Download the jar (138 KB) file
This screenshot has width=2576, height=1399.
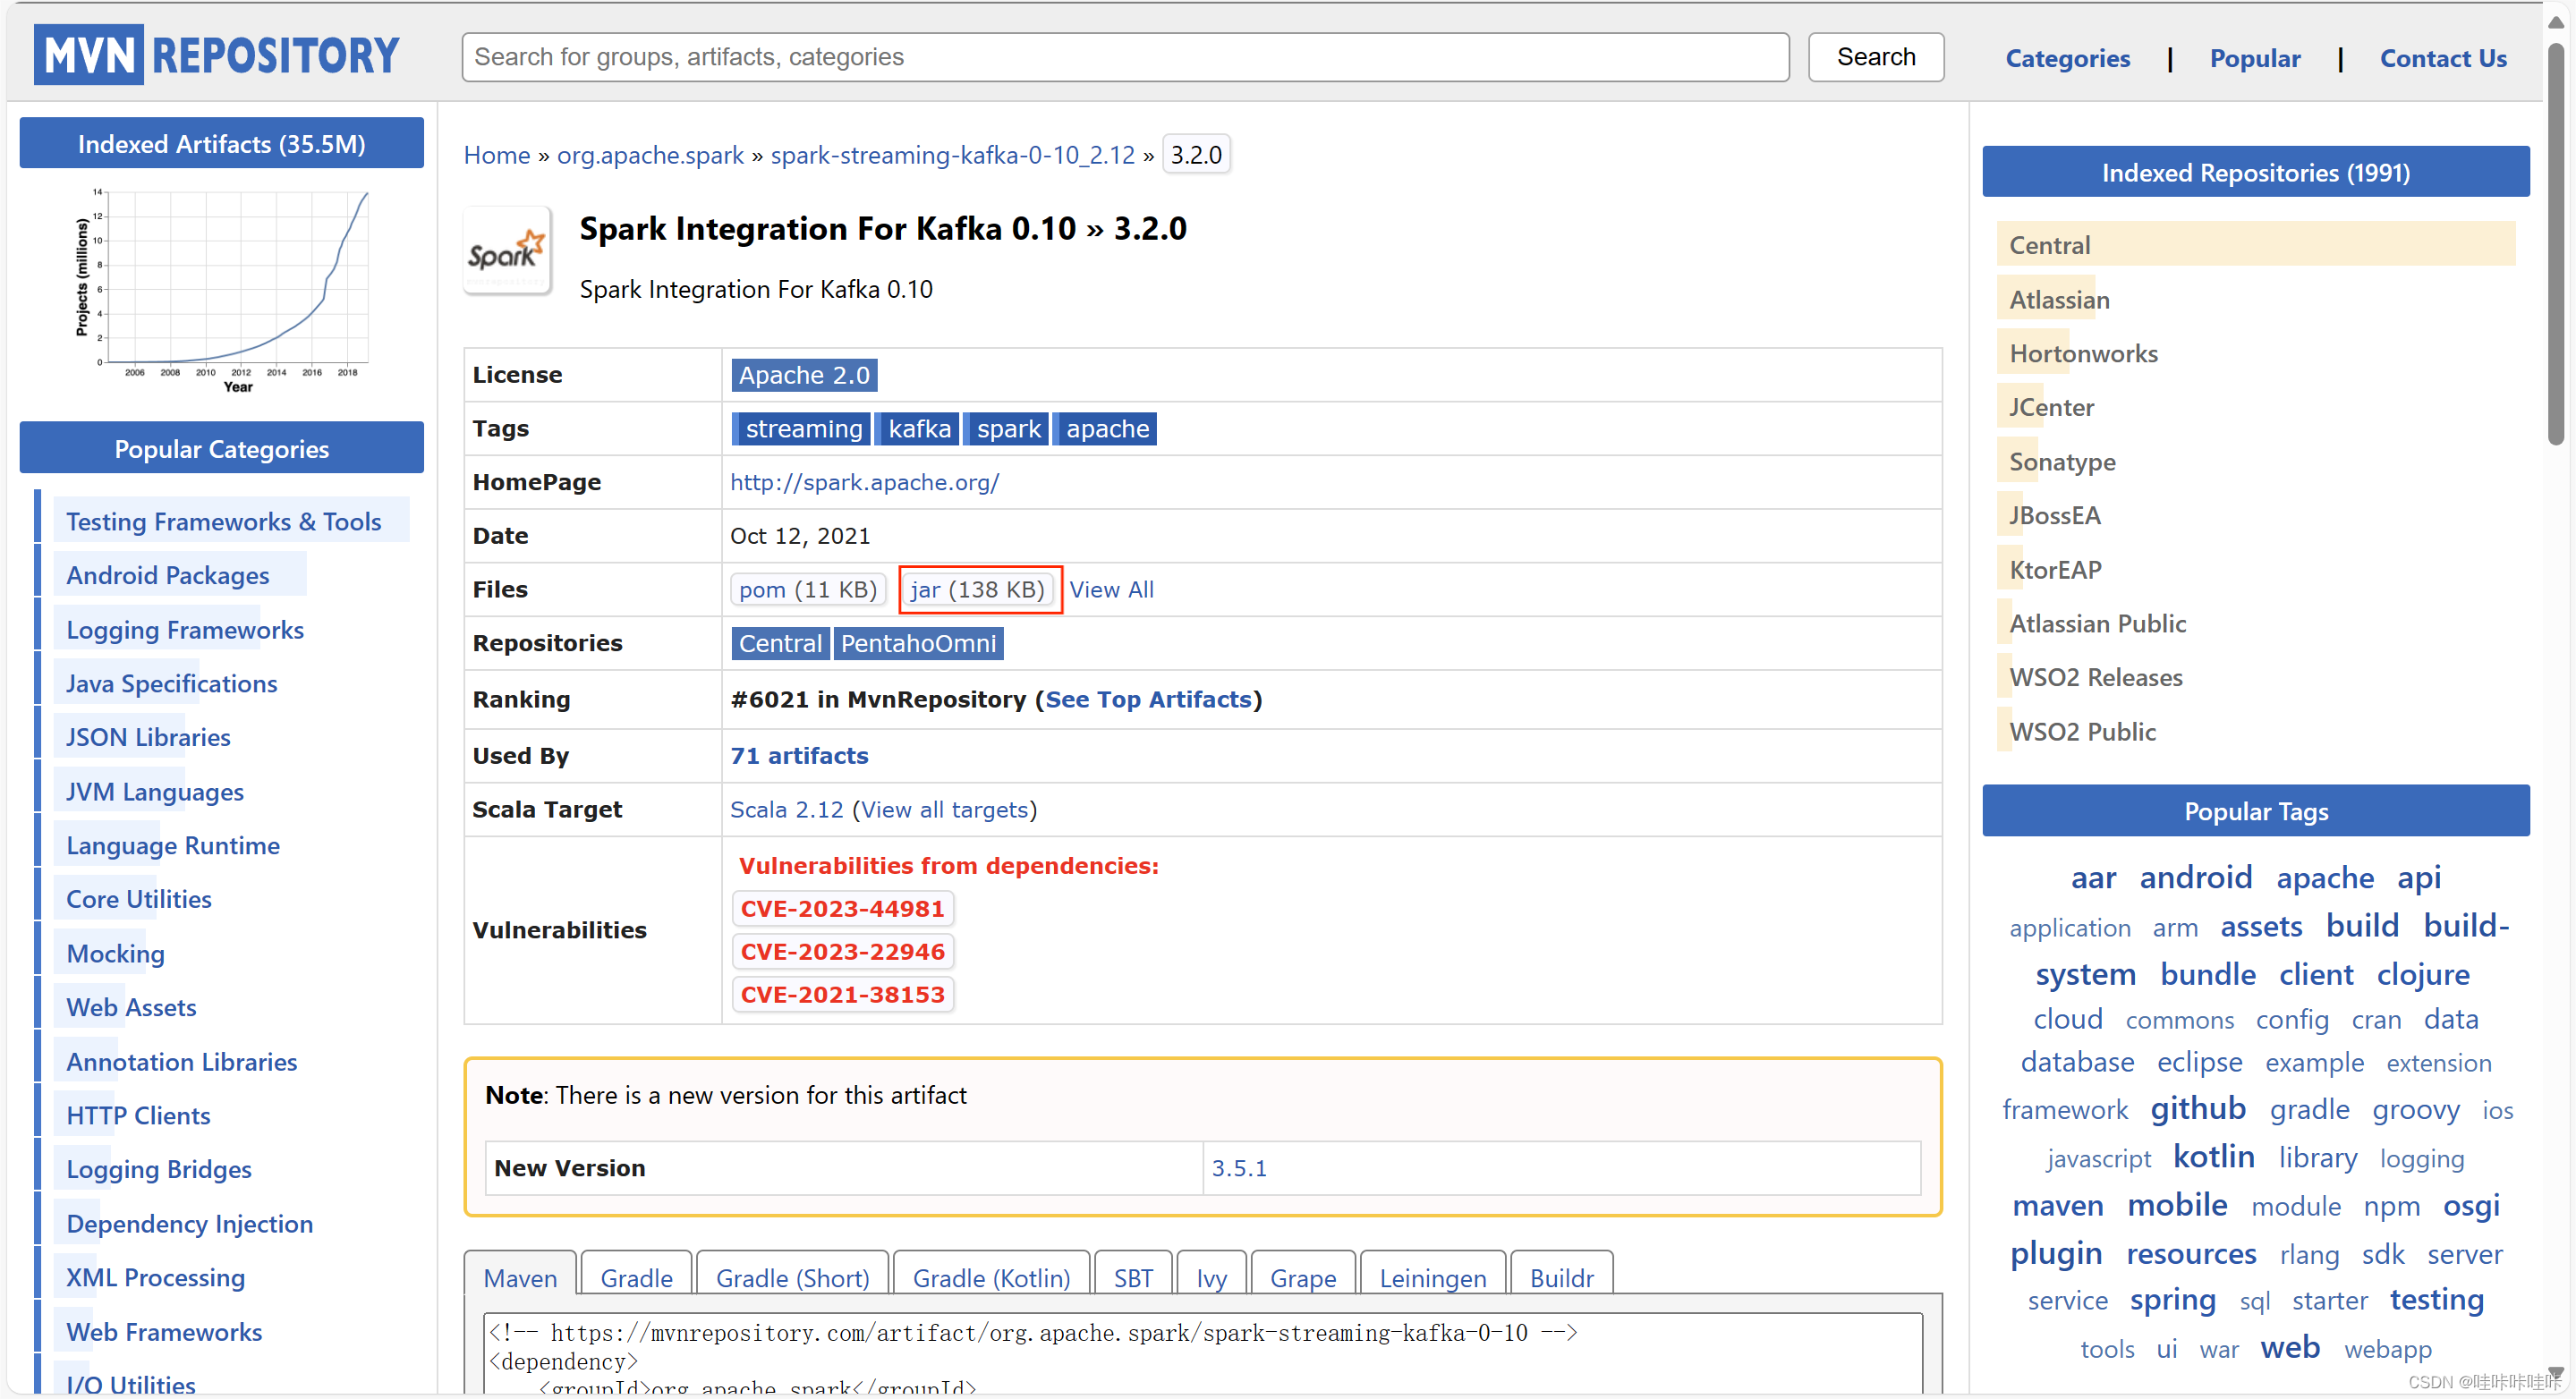point(977,589)
